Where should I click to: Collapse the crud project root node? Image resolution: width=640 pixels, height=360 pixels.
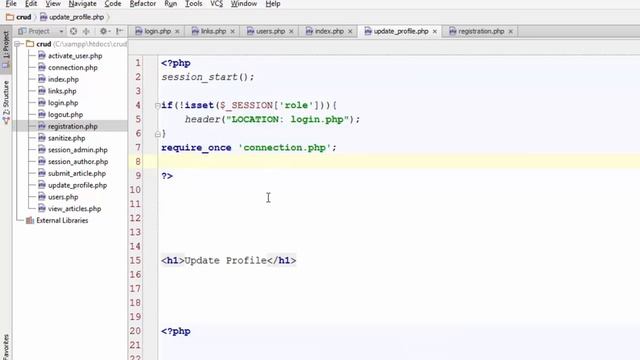tap(18, 44)
